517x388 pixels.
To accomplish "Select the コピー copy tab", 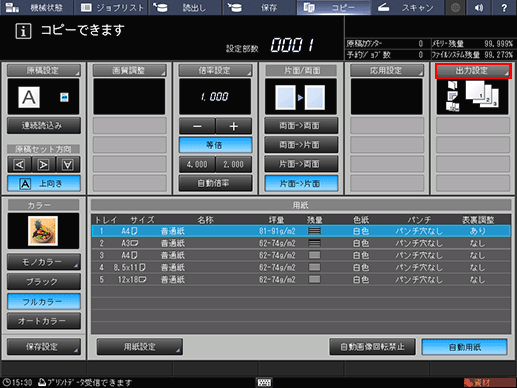I will coord(333,7).
